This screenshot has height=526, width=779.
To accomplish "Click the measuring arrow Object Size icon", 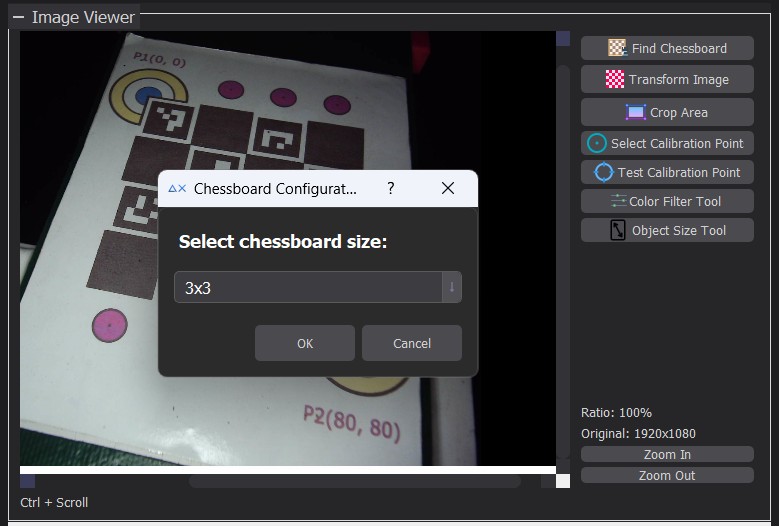I will 618,230.
